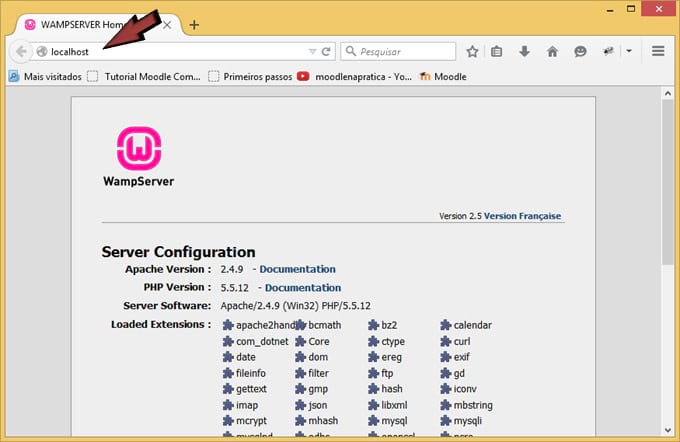The width and height of the screenshot is (680, 442).
Task: Select the json extension text
Action: click(317, 405)
